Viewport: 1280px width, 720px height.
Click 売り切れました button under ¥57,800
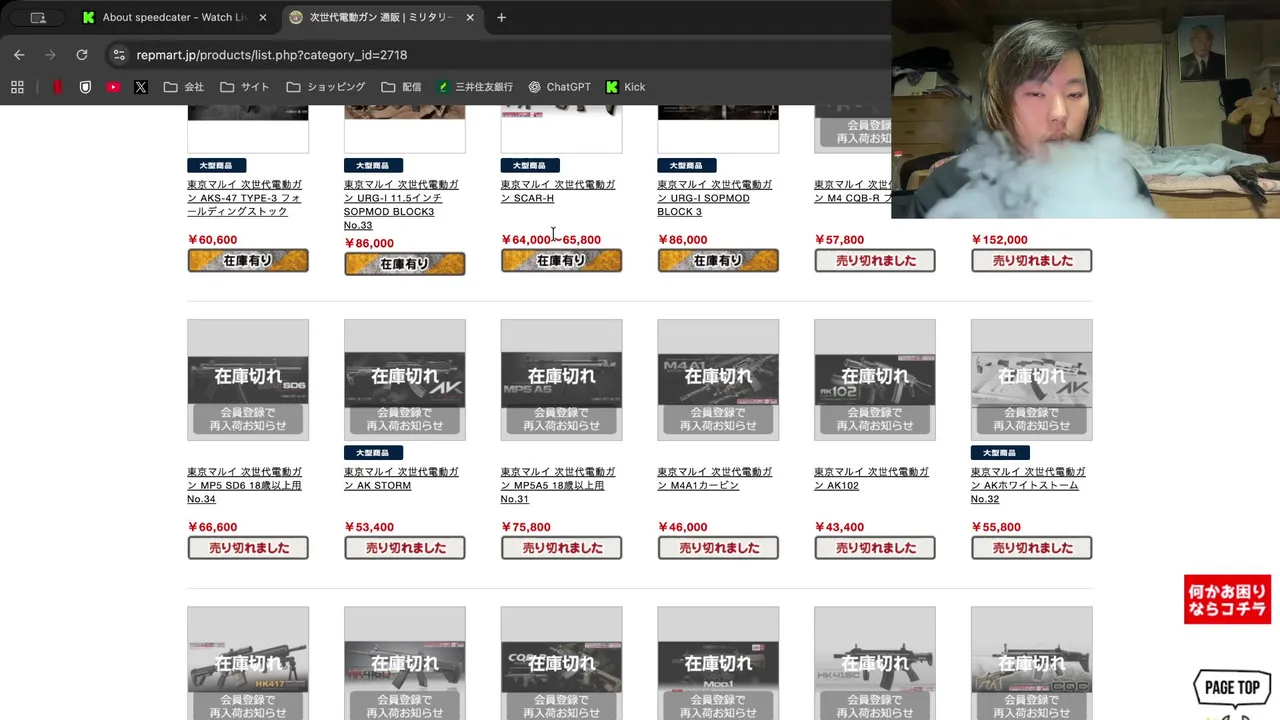tap(875, 261)
